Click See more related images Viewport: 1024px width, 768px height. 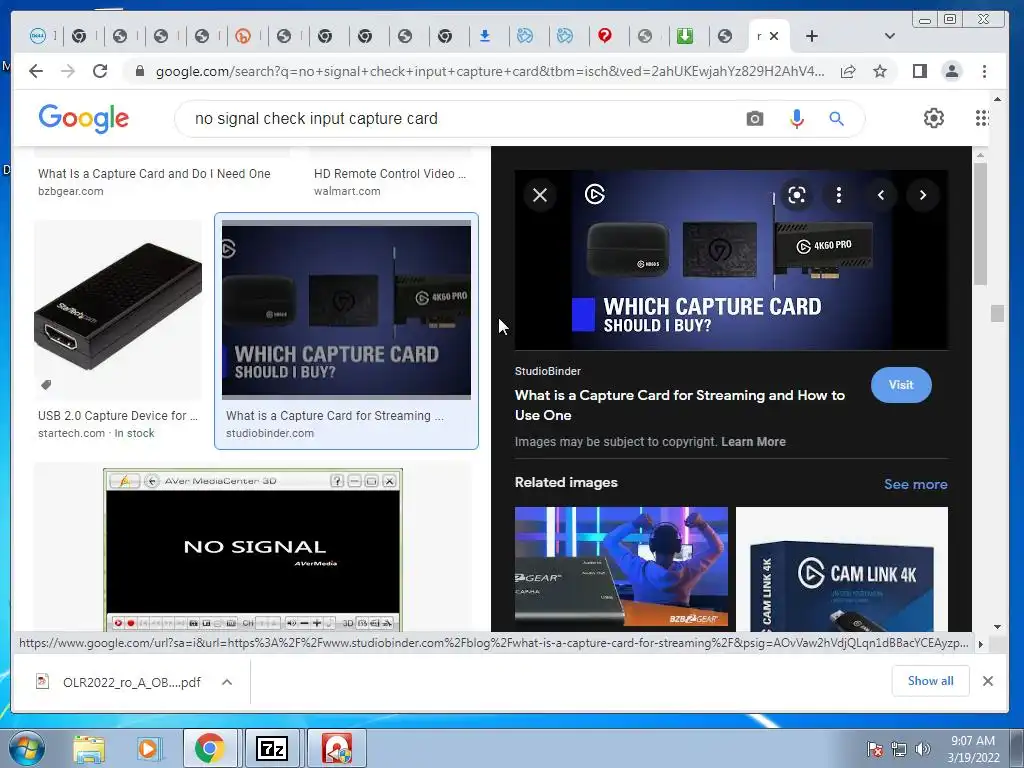point(916,484)
